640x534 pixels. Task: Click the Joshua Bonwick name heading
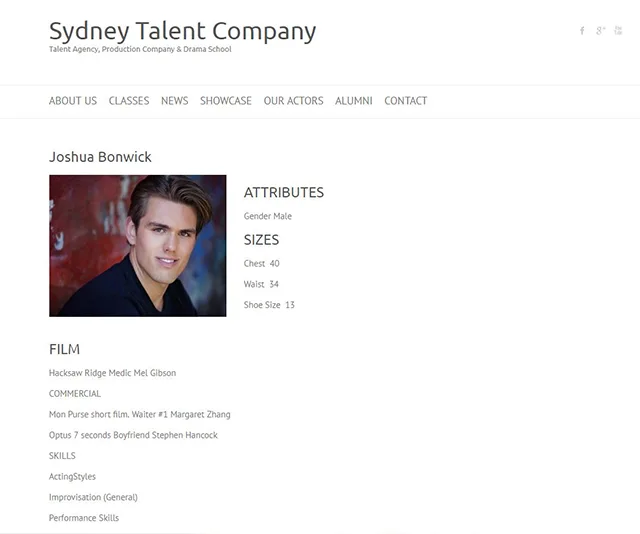[100, 157]
